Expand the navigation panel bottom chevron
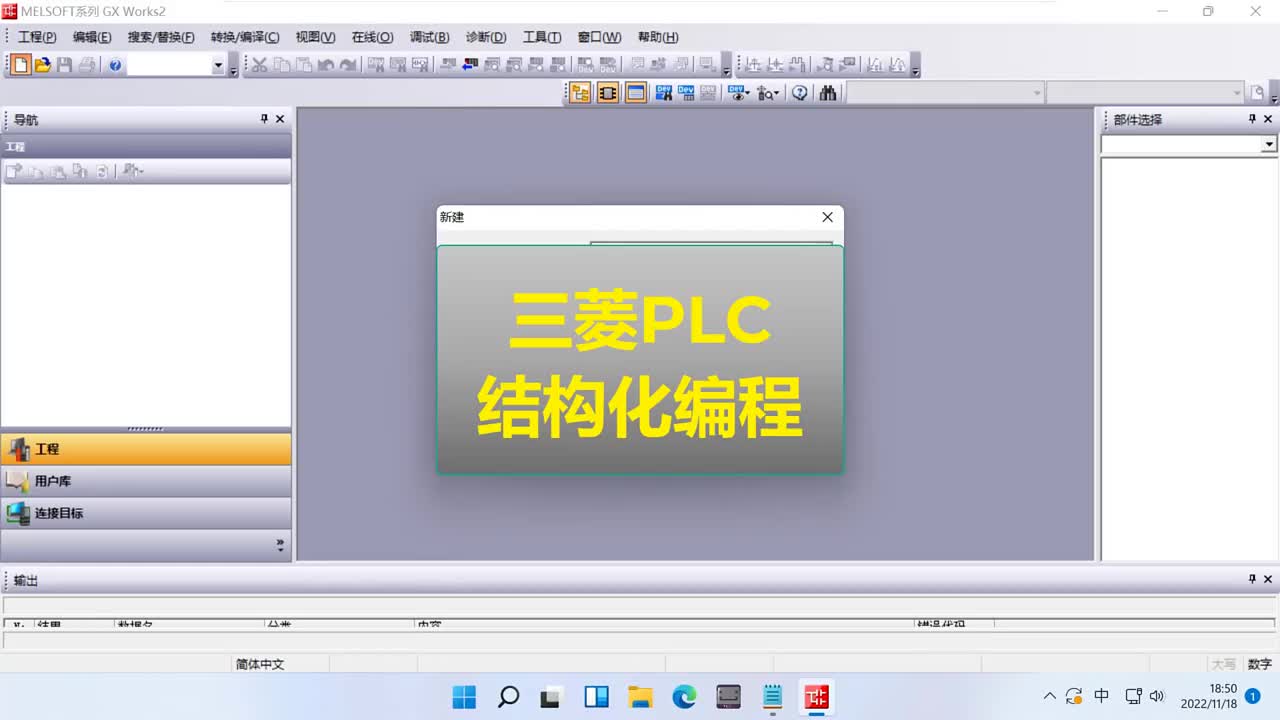 click(280, 546)
